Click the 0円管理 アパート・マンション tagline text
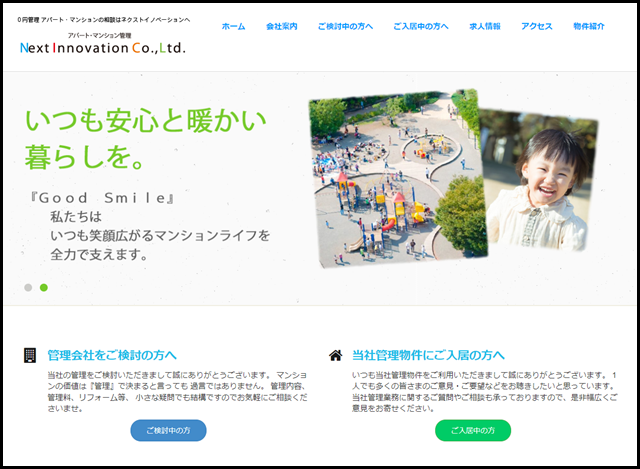 104,20
